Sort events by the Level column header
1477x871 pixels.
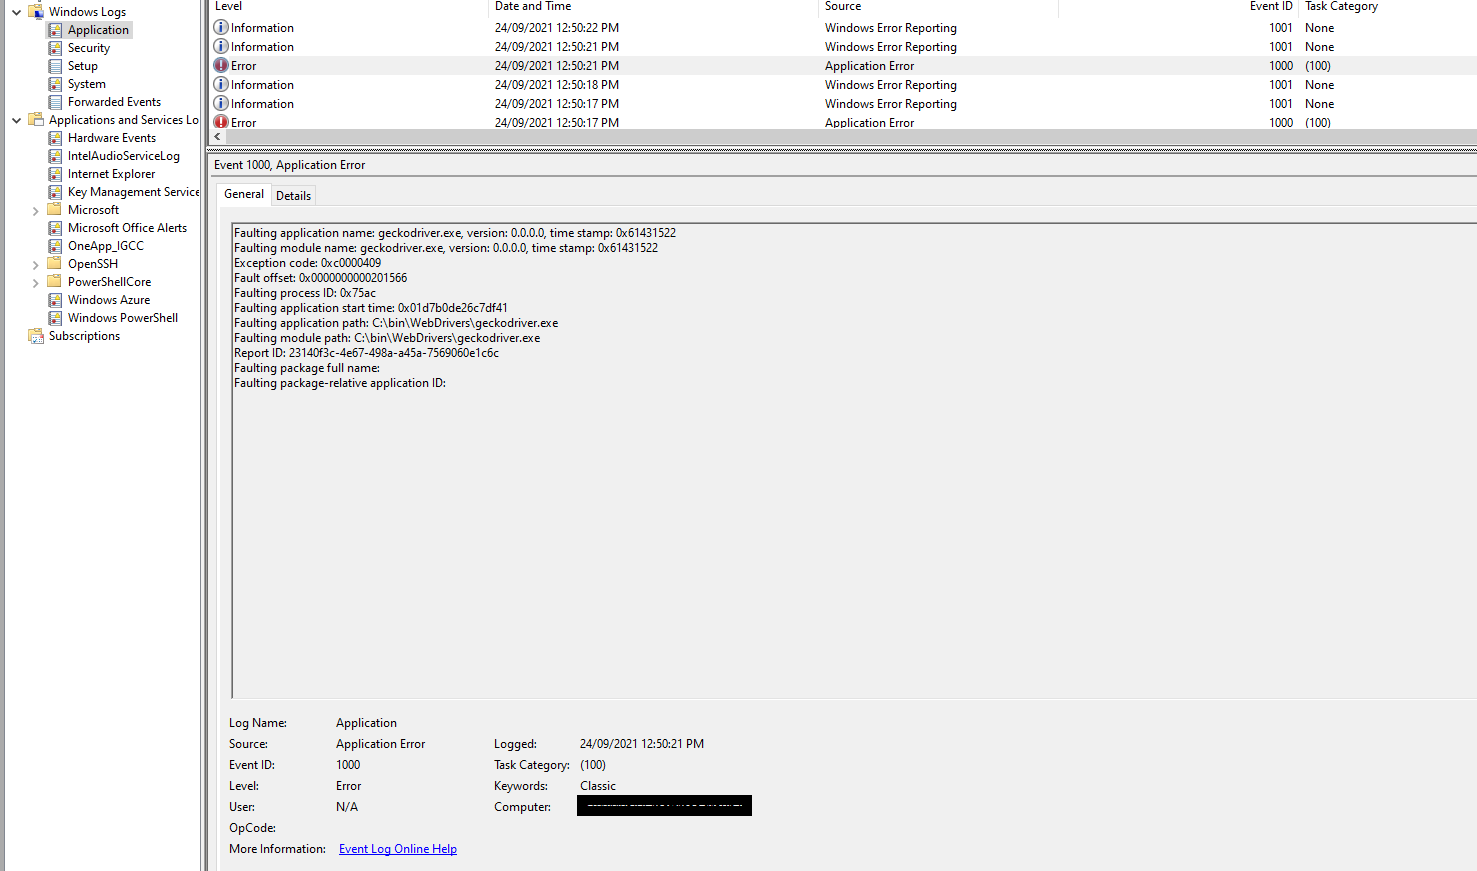(228, 6)
